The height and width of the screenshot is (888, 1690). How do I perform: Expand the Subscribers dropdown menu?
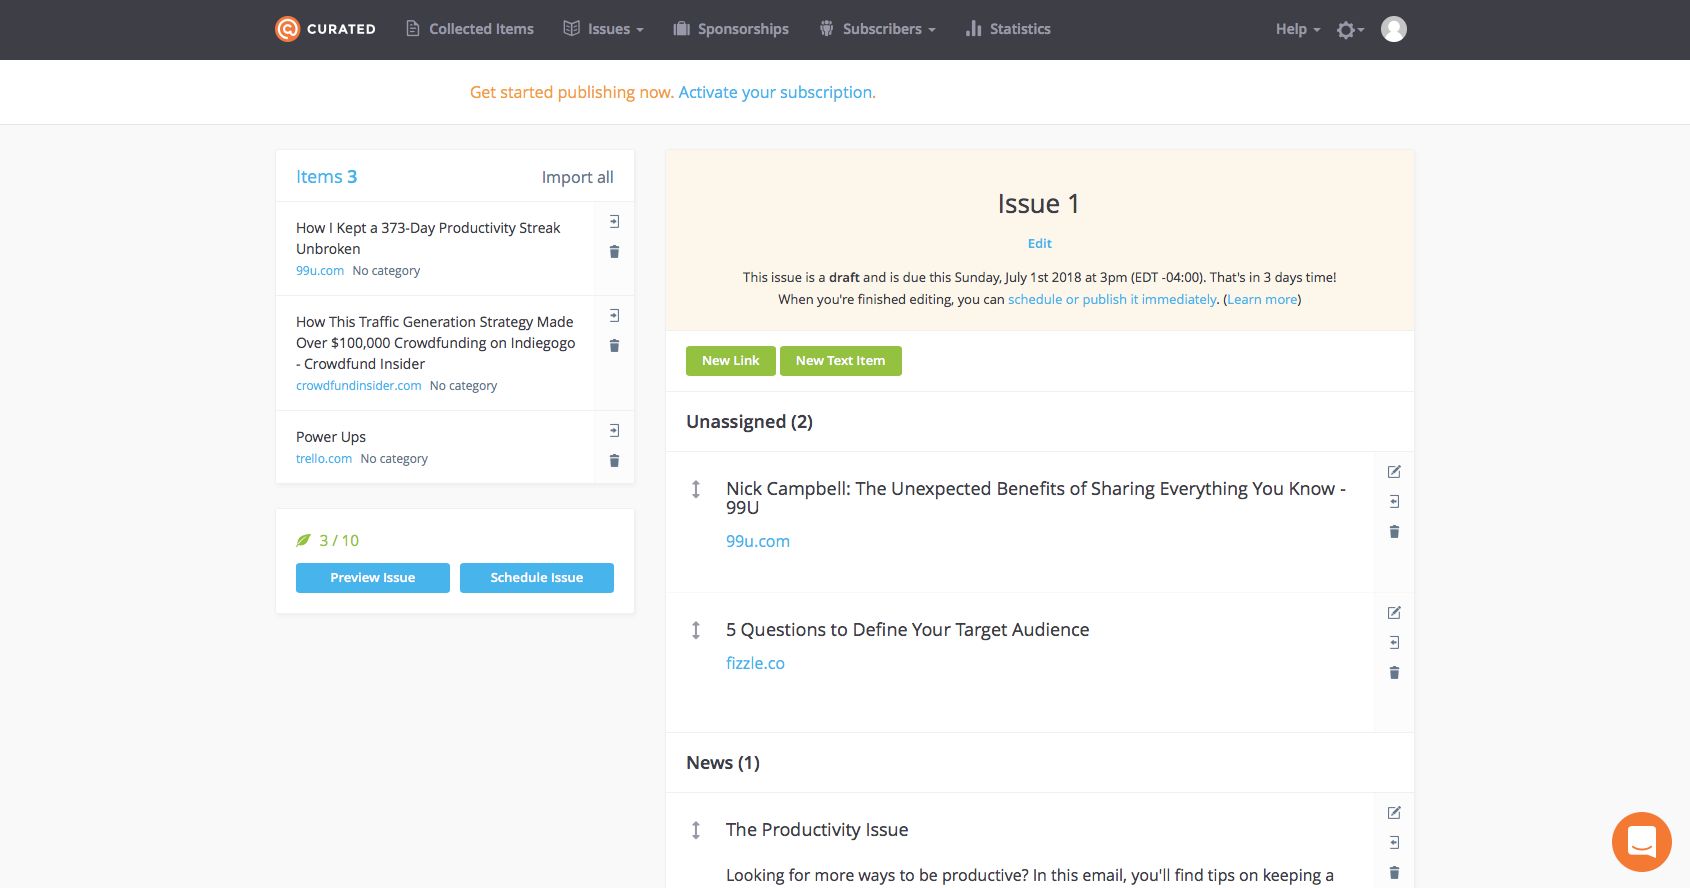877,29
